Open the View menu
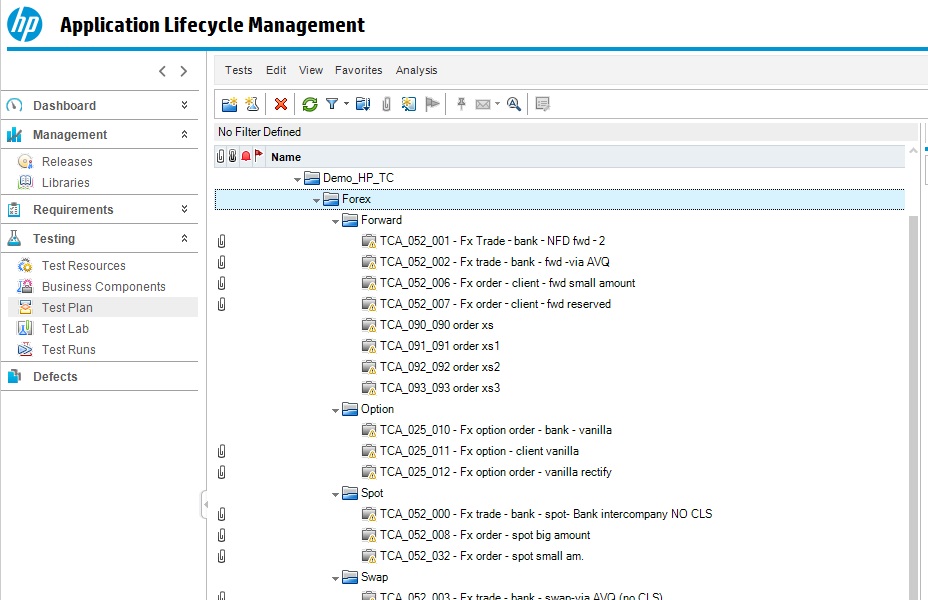The image size is (928, 600). click(x=311, y=70)
